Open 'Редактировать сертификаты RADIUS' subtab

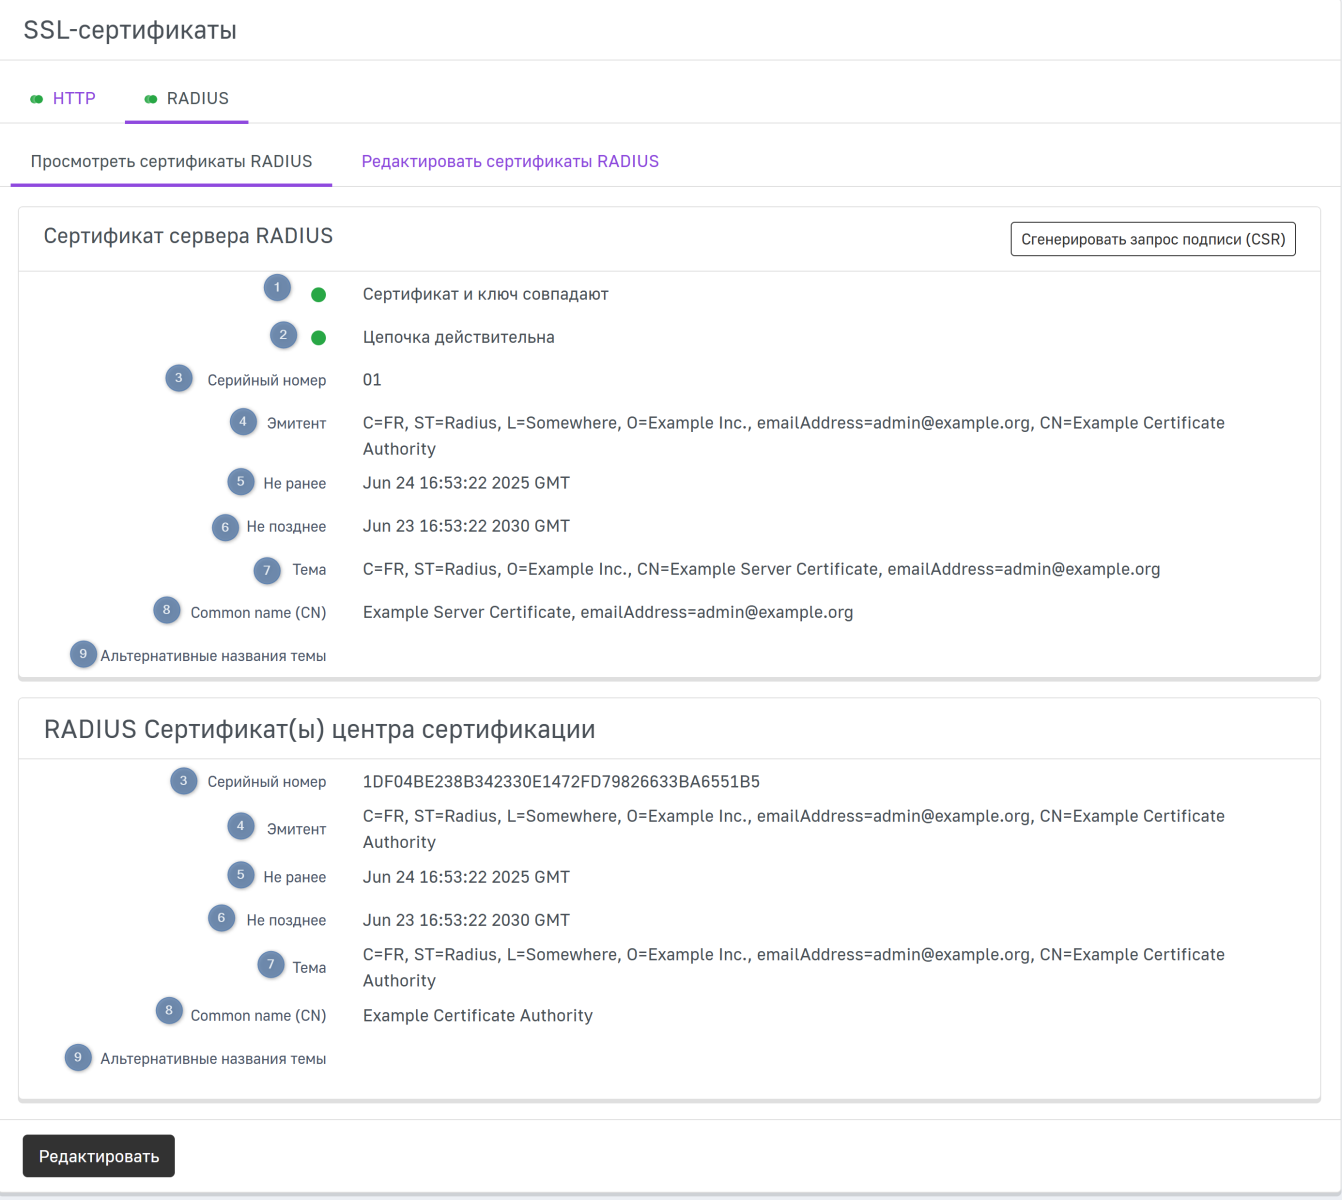coord(510,161)
